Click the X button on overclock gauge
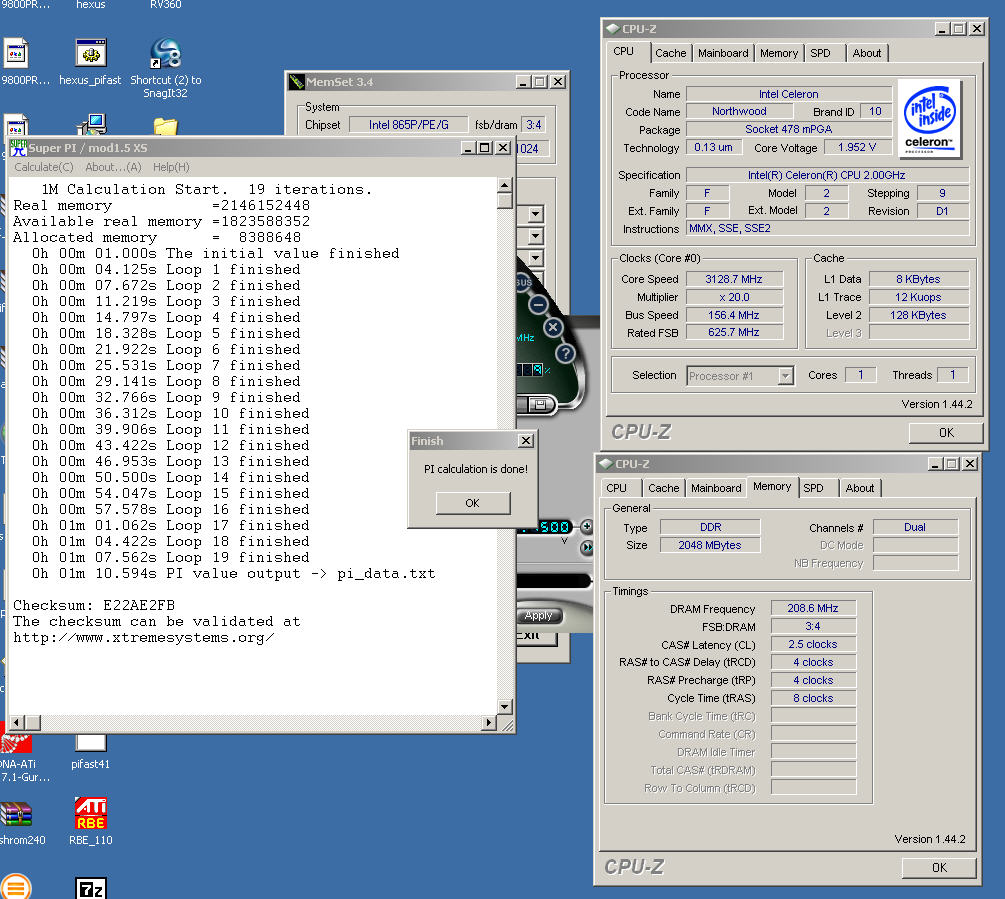This screenshot has height=899, width=1005. click(552, 327)
